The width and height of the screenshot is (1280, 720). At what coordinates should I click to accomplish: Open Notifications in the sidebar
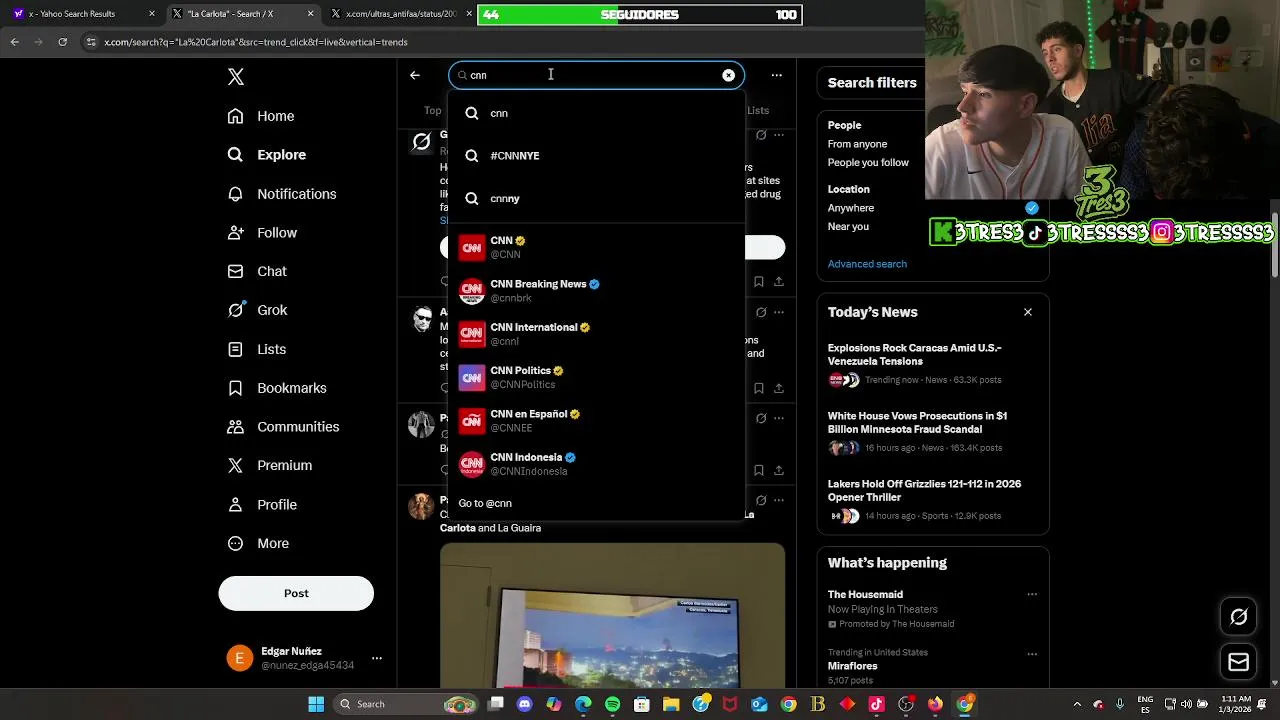click(281, 194)
